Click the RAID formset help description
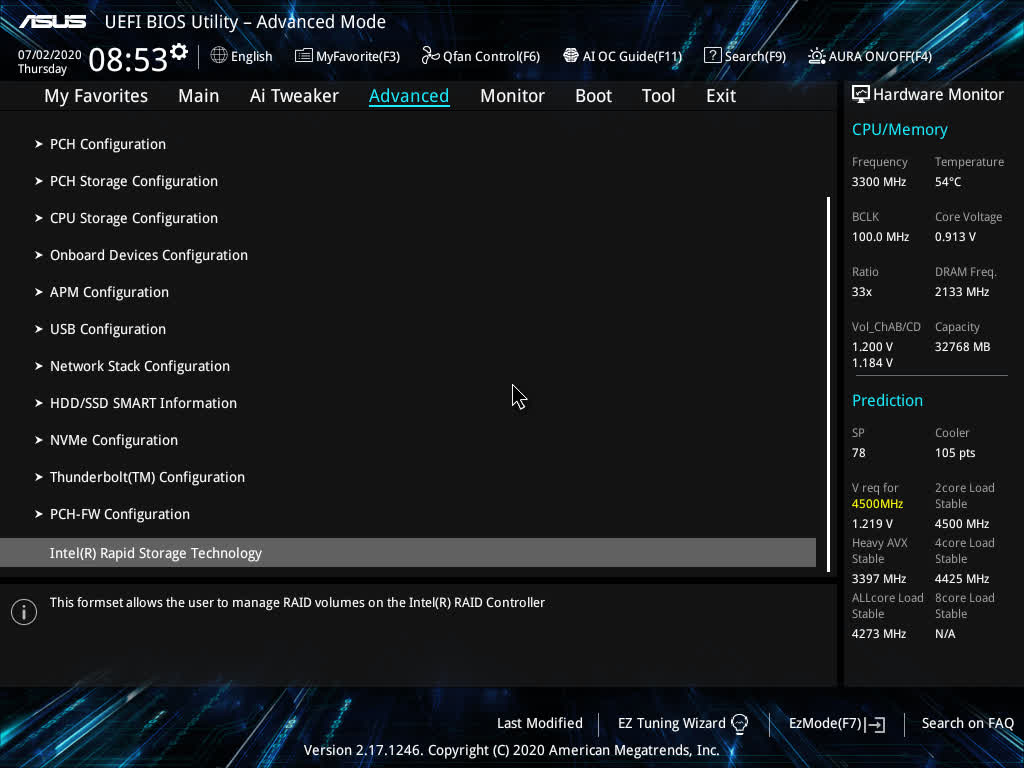This screenshot has width=1024, height=768. [297, 603]
